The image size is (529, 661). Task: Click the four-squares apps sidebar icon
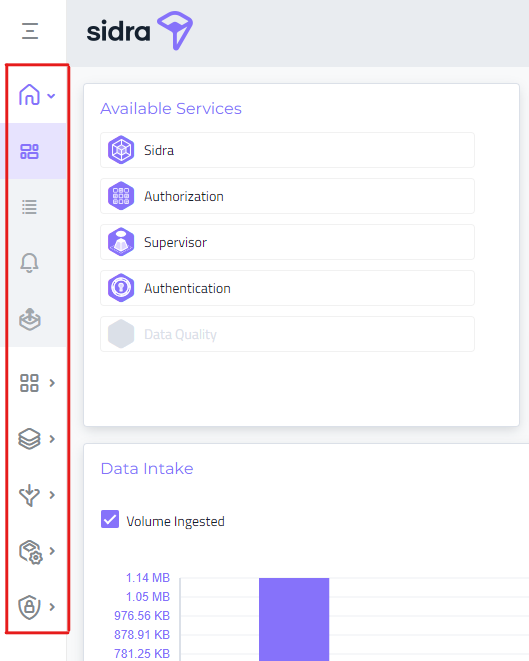pos(30,383)
